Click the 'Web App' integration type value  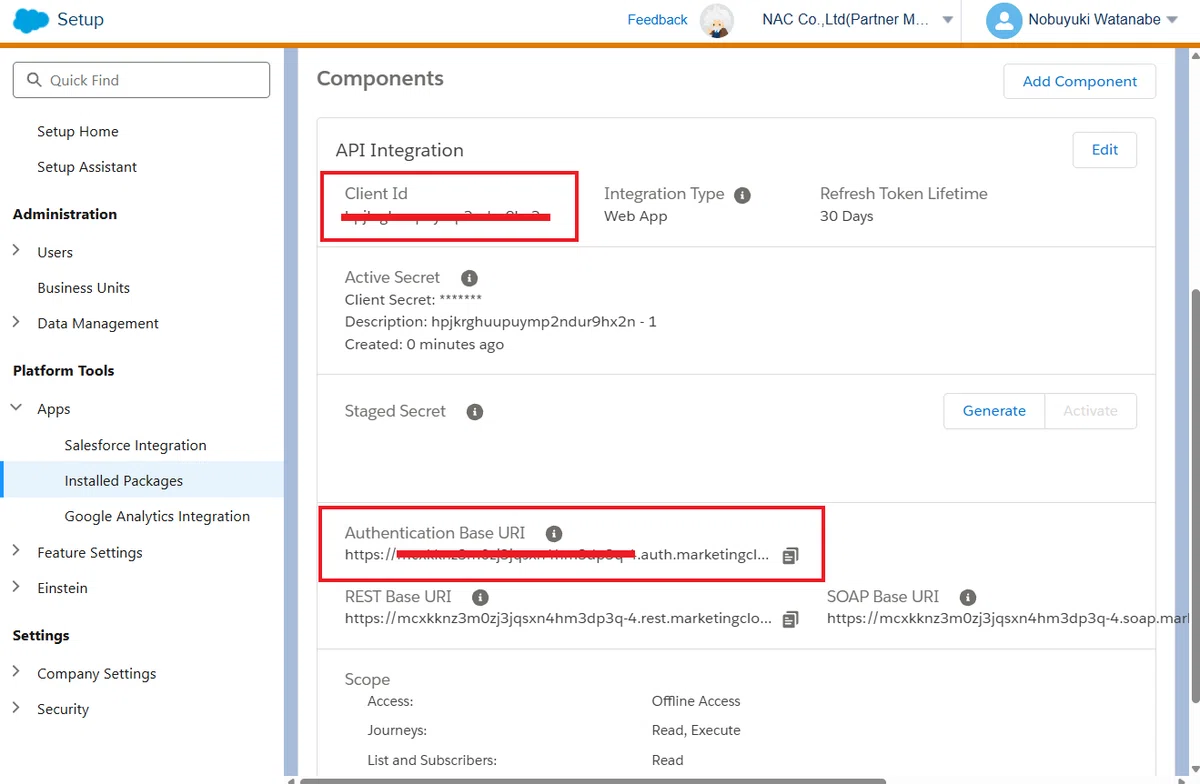coord(635,217)
